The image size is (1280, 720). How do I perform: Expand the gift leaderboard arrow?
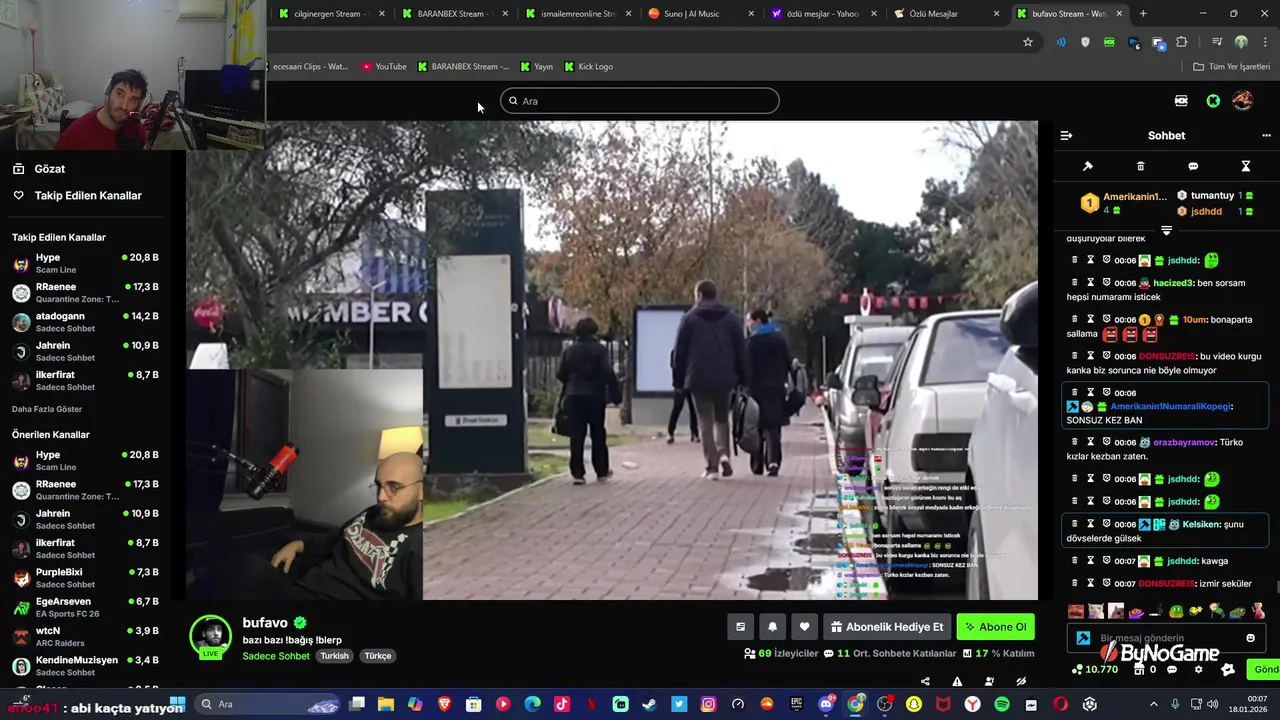pyautogui.click(x=1166, y=230)
